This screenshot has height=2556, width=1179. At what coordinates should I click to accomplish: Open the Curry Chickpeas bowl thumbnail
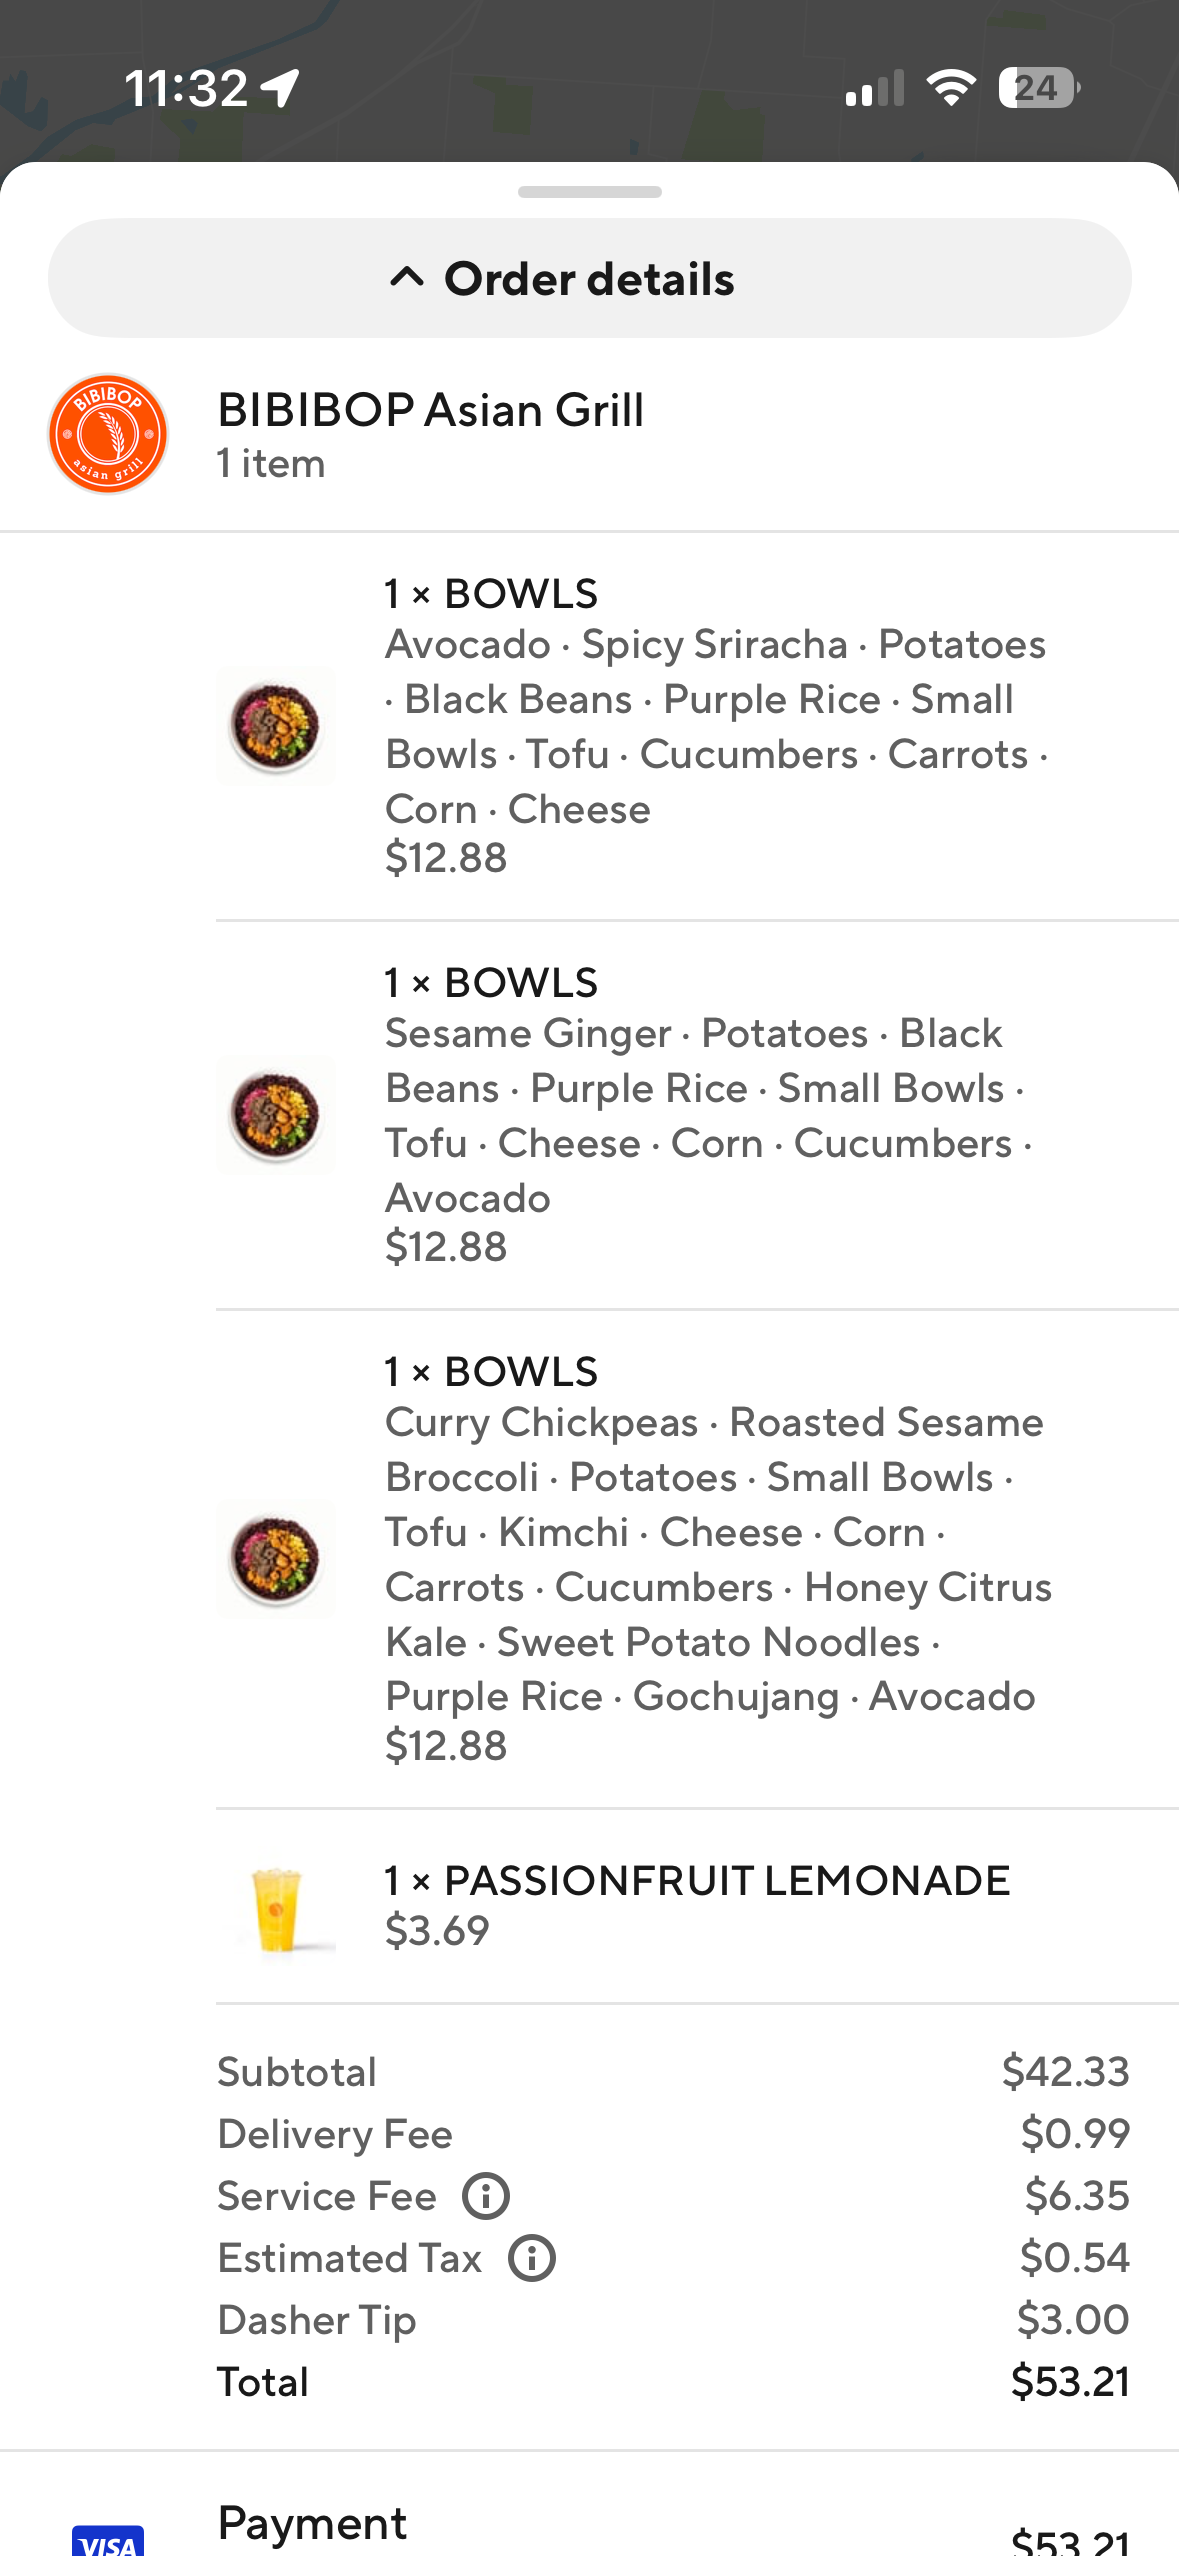(276, 1559)
